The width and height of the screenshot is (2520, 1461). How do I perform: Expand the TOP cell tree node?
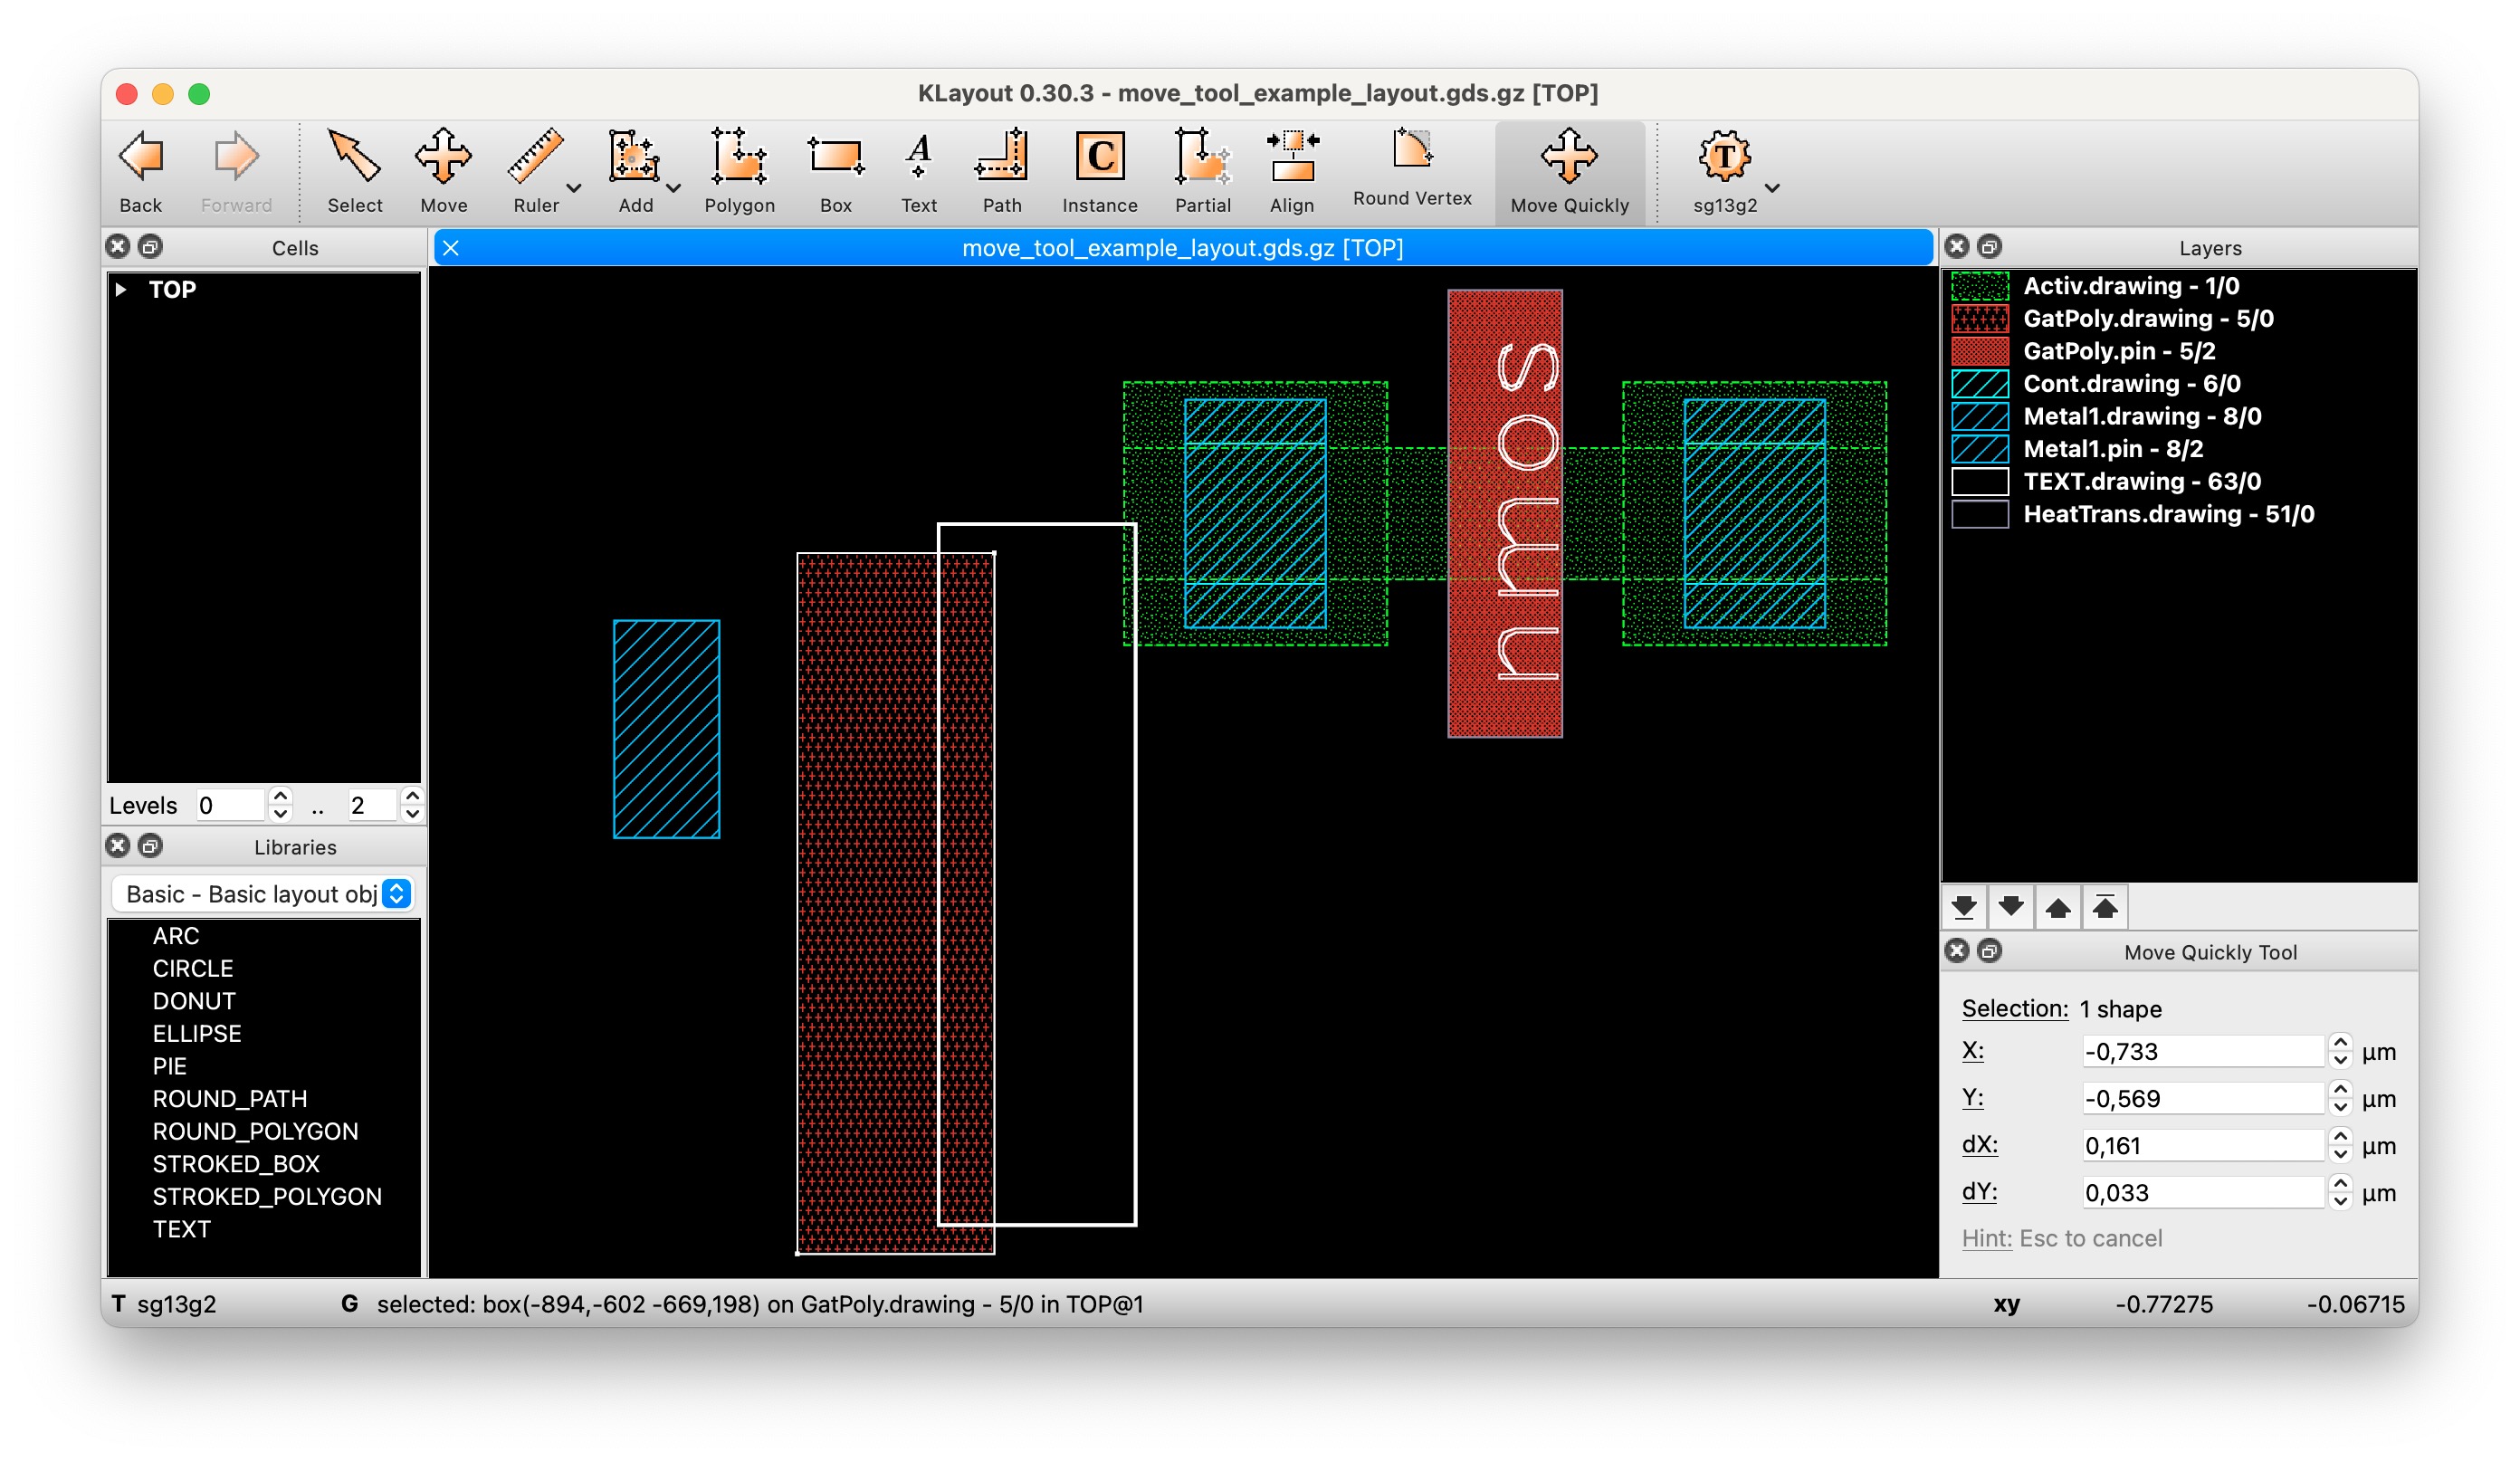pos(121,290)
